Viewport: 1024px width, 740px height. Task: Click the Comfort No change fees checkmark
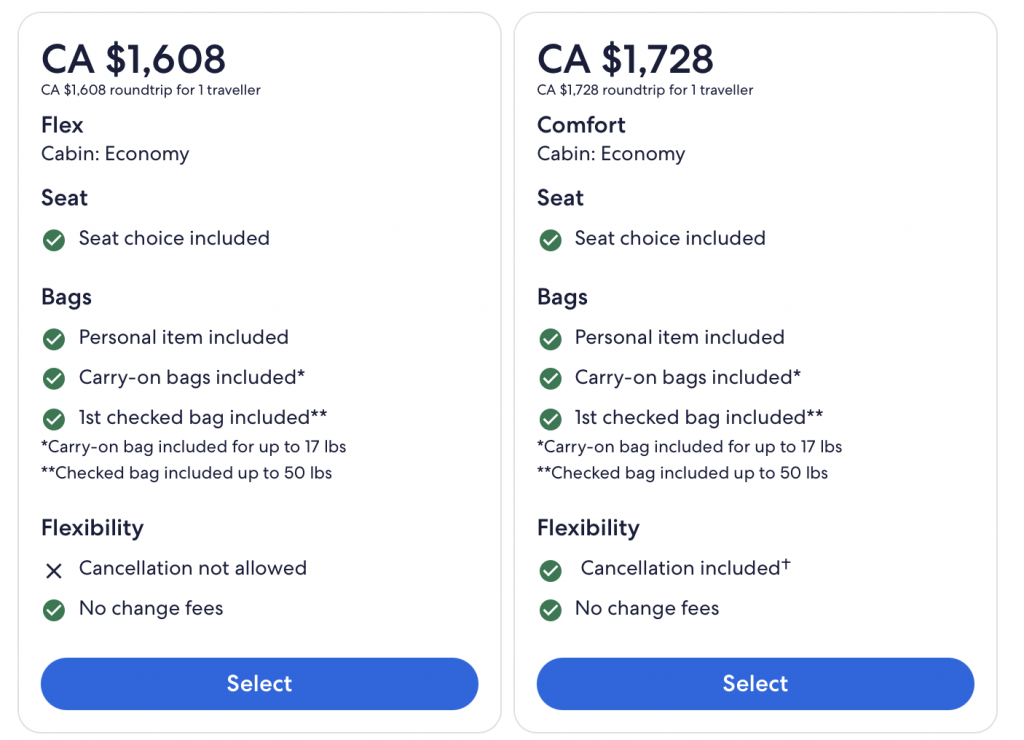[x=550, y=610]
